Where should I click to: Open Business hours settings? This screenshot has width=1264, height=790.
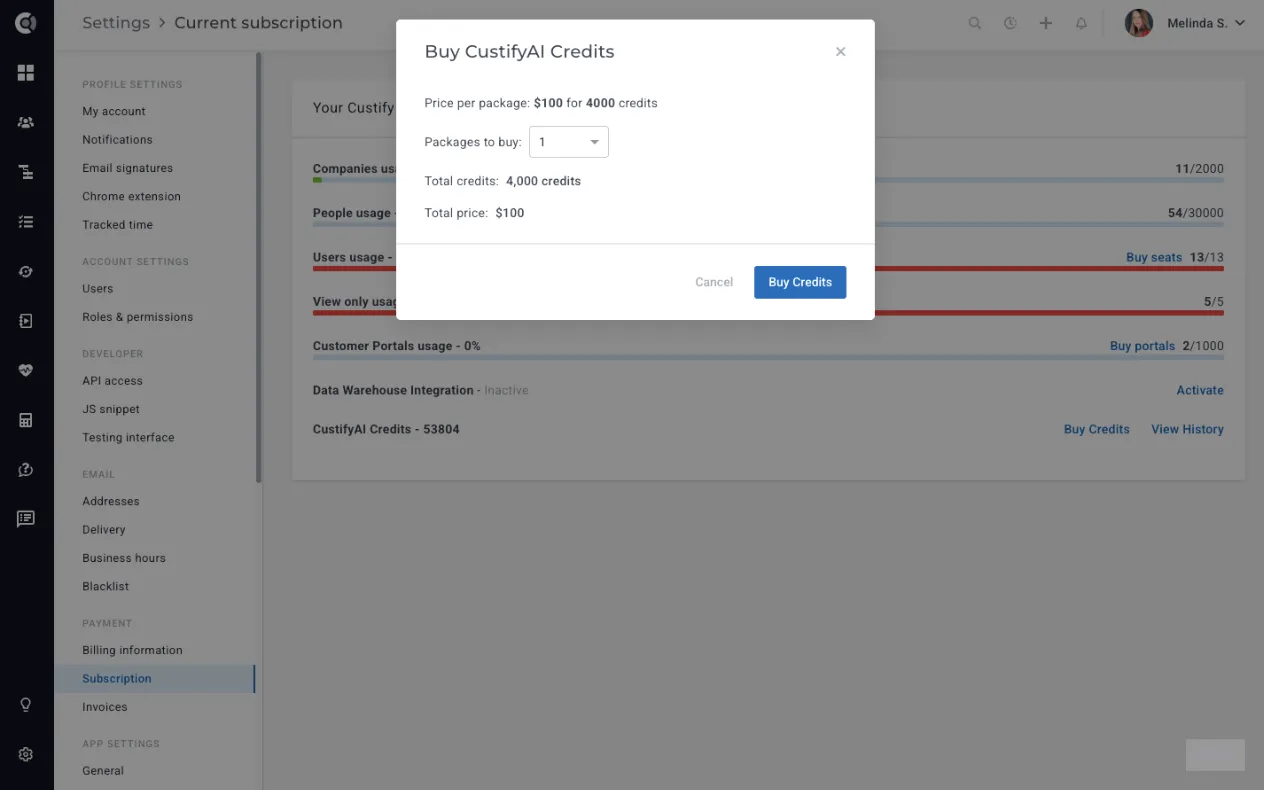coord(124,558)
